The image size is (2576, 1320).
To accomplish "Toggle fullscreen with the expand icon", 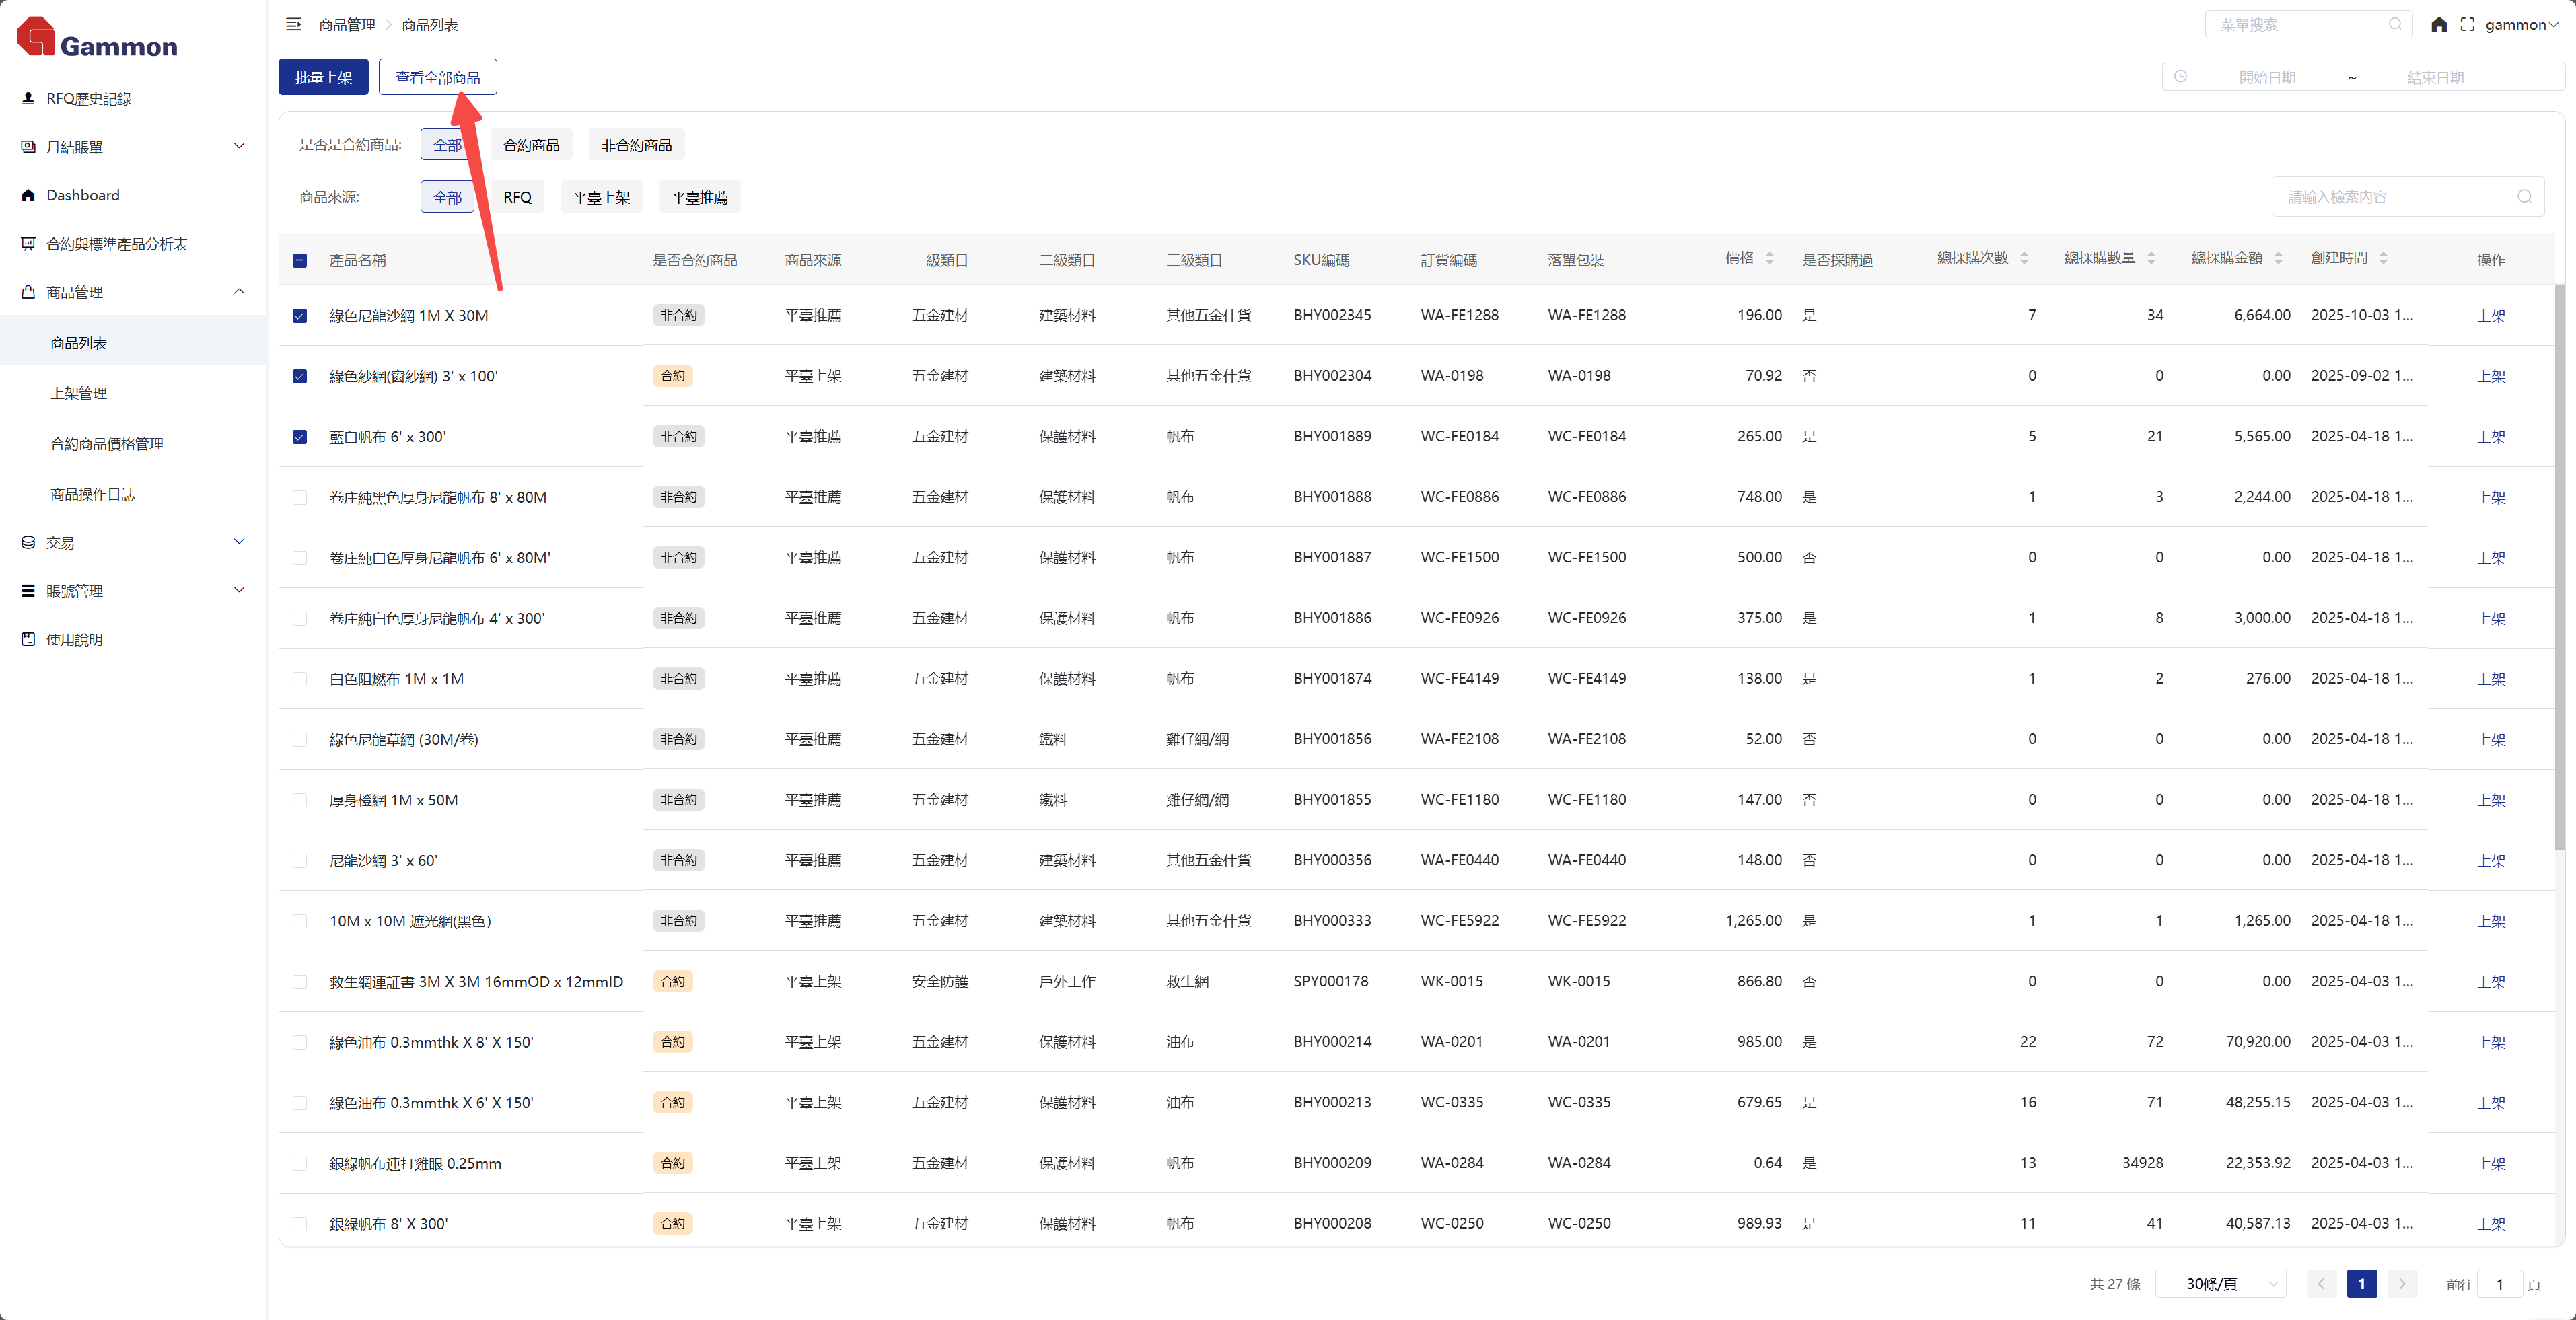I will pos(2467,24).
